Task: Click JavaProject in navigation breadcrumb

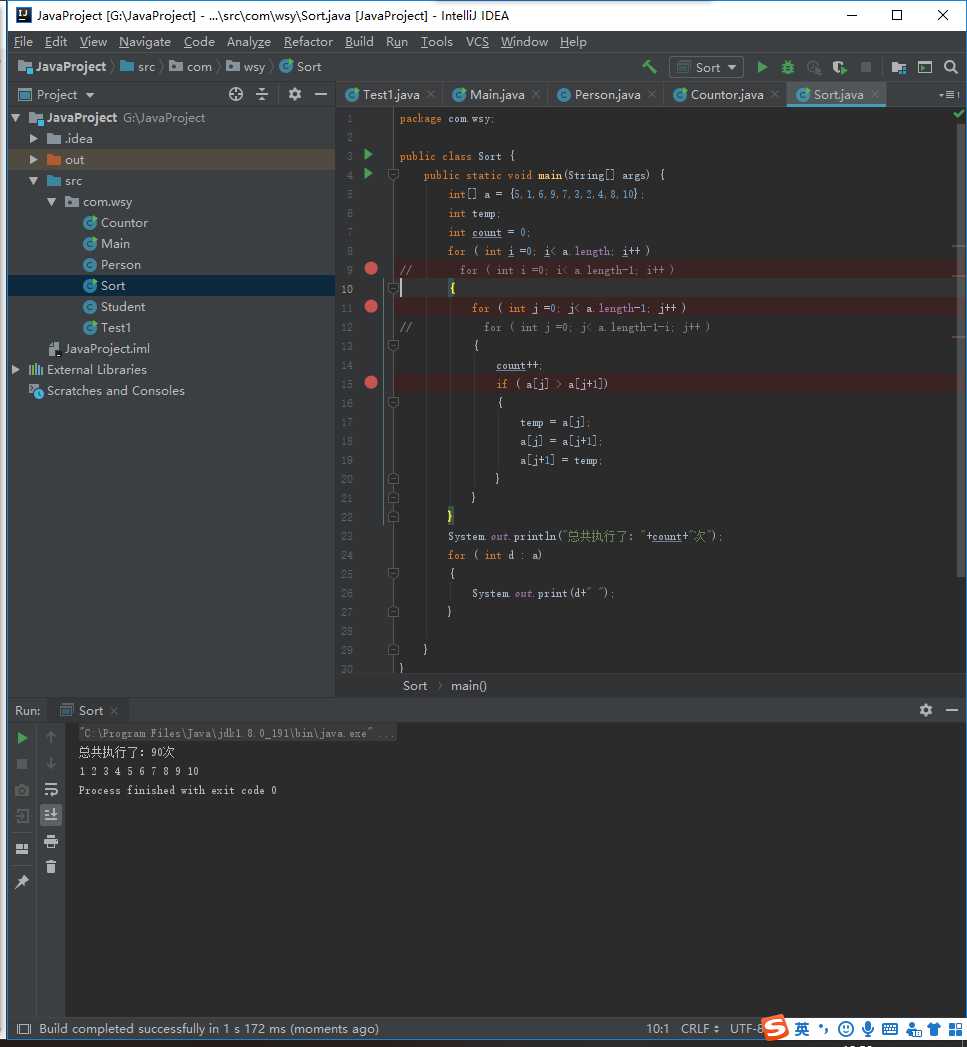Action: click(62, 67)
